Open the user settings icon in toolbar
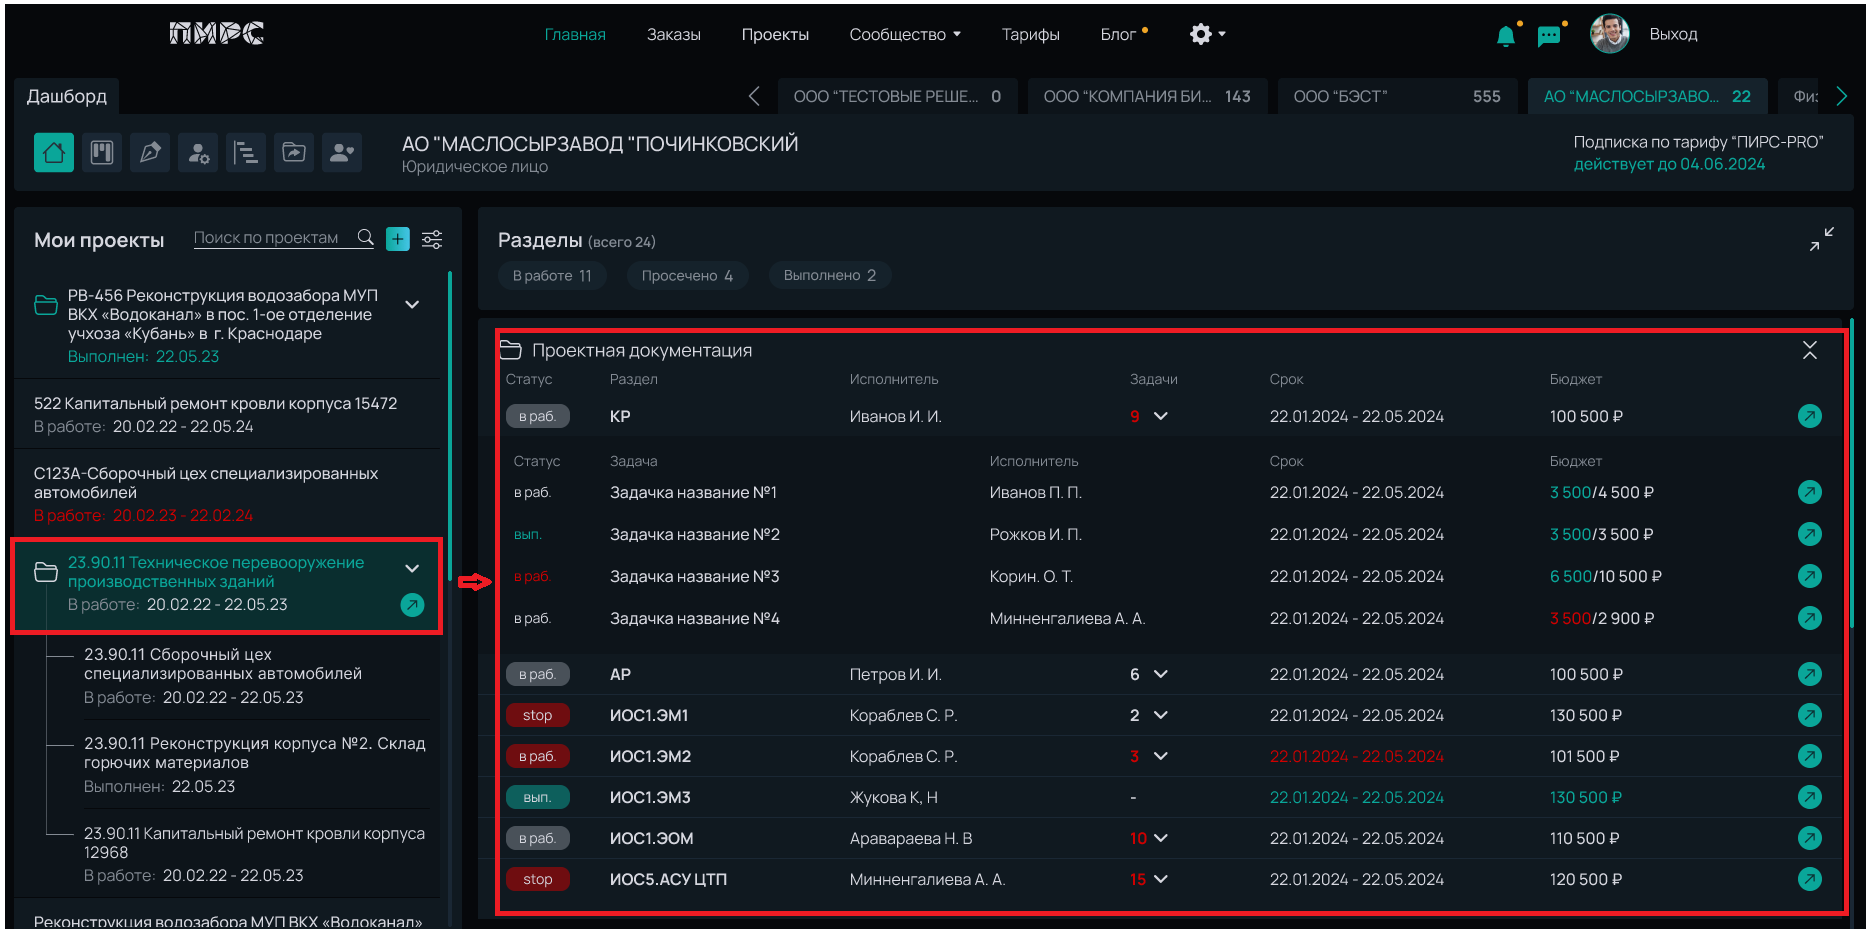Image resolution: width=1871 pixels, height=934 pixels. (198, 153)
